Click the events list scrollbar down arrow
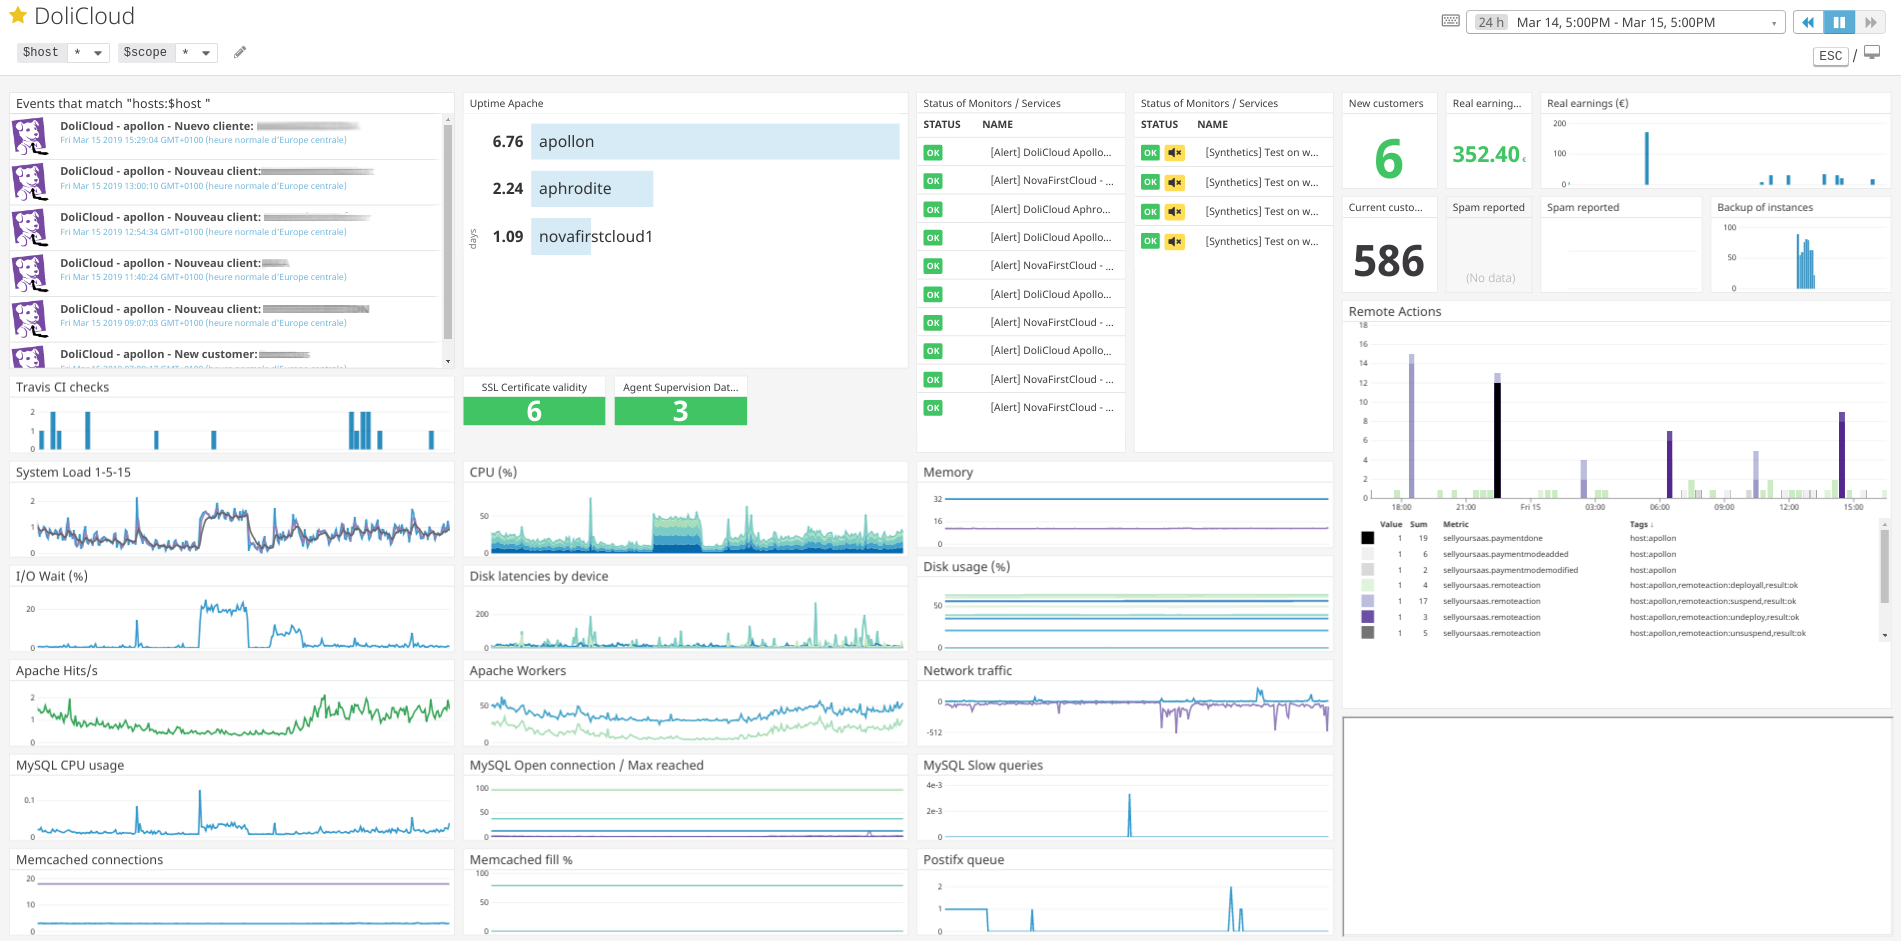This screenshot has width=1901, height=941. (448, 361)
